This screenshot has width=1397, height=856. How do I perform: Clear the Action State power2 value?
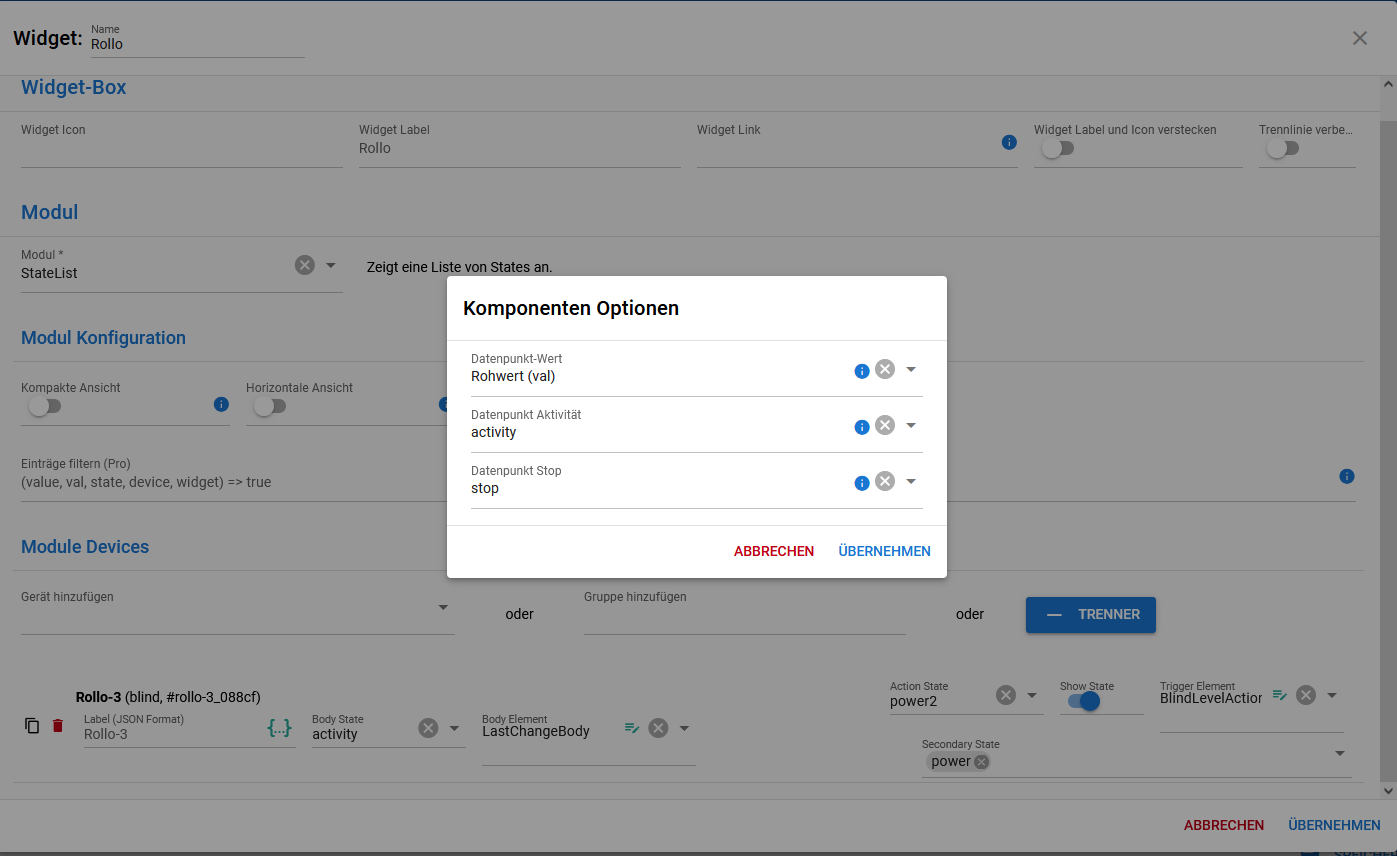[x=1006, y=695]
